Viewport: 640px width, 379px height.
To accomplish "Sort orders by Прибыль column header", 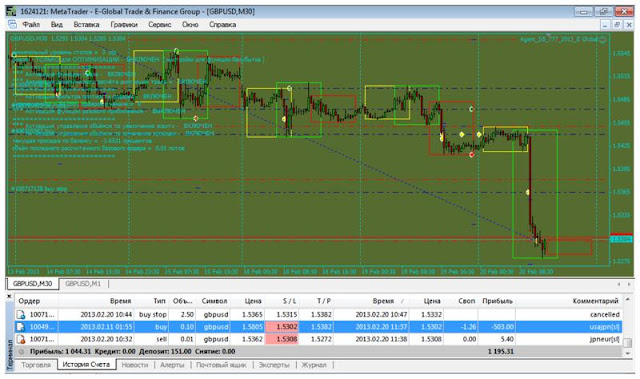I will tap(497, 301).
